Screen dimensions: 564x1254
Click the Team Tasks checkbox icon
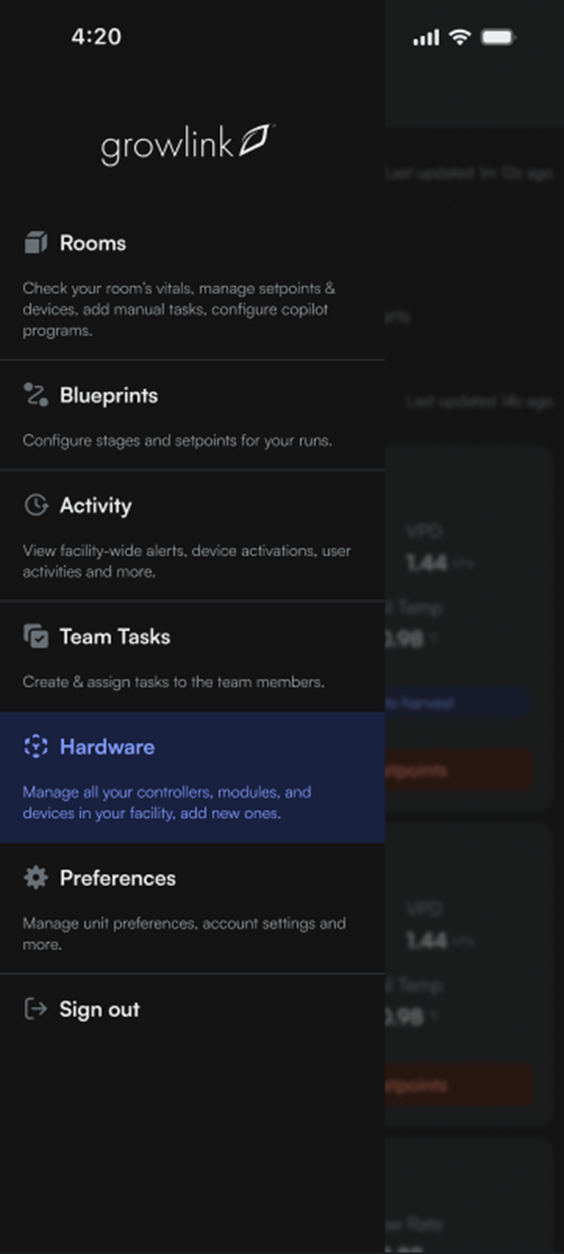[36, 636]
